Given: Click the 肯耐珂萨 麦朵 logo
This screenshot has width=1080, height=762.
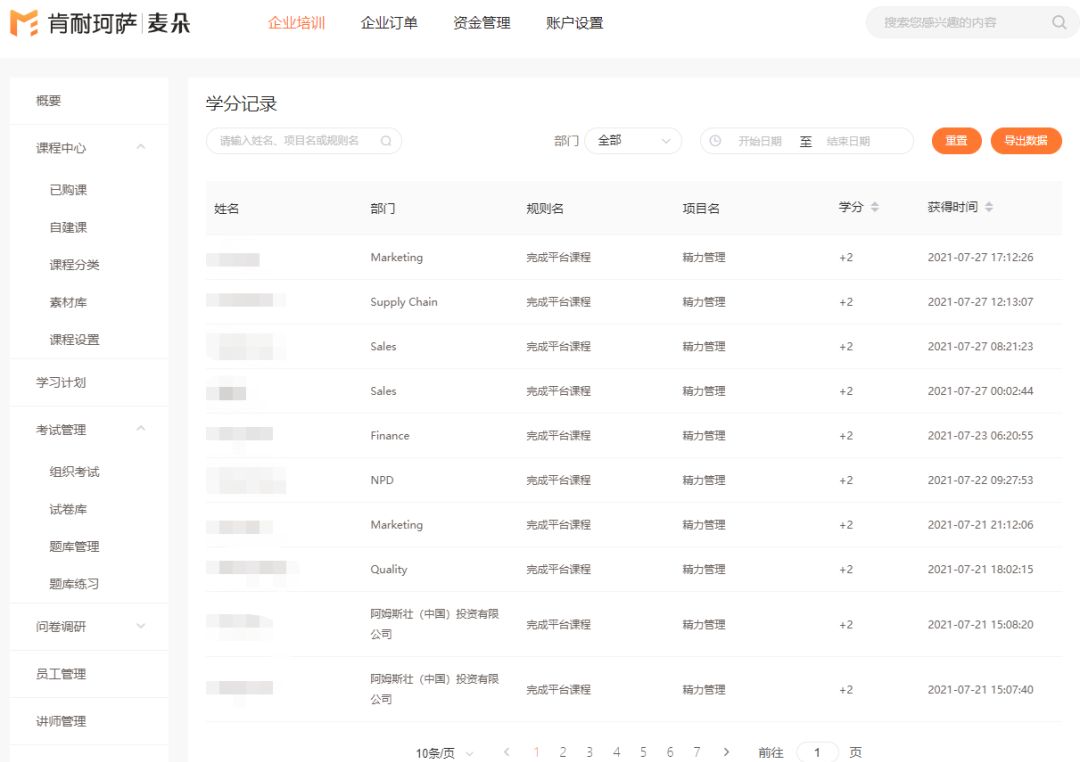Looking at the screenshot, I should click(100, 23).
